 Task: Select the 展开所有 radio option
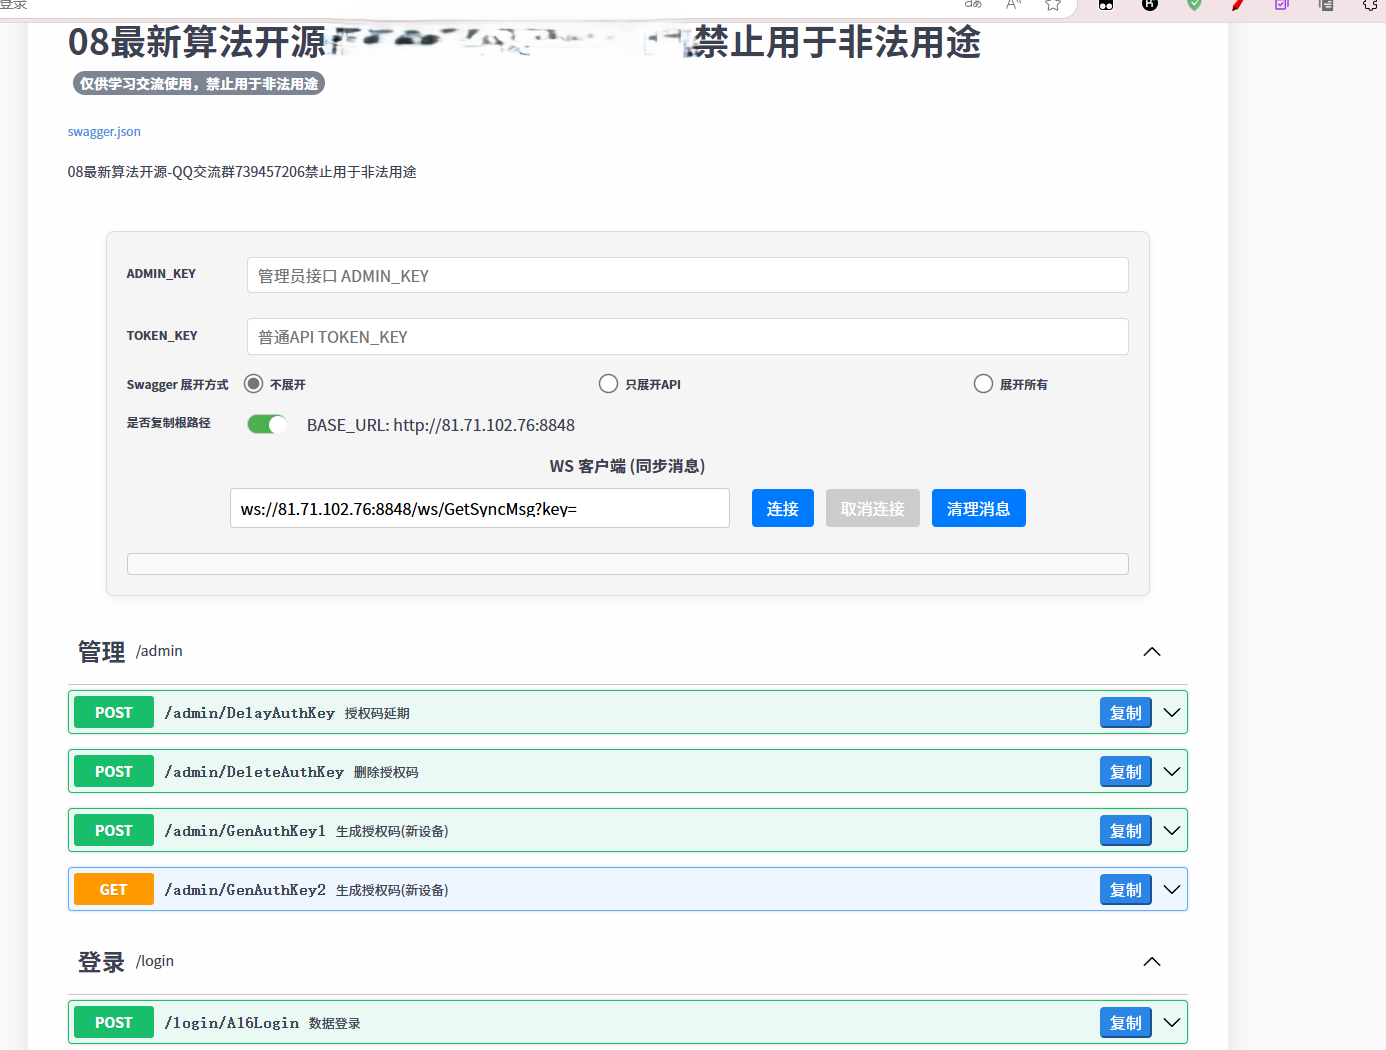tap(983, 384)
